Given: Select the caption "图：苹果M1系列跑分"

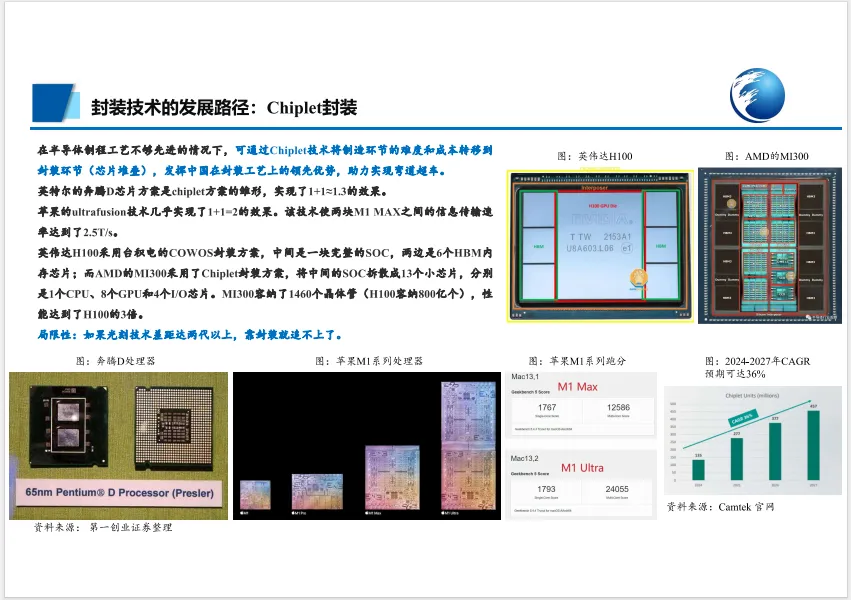Looking at the screenshot, I should pyautogui.click(x=577, y=361).
